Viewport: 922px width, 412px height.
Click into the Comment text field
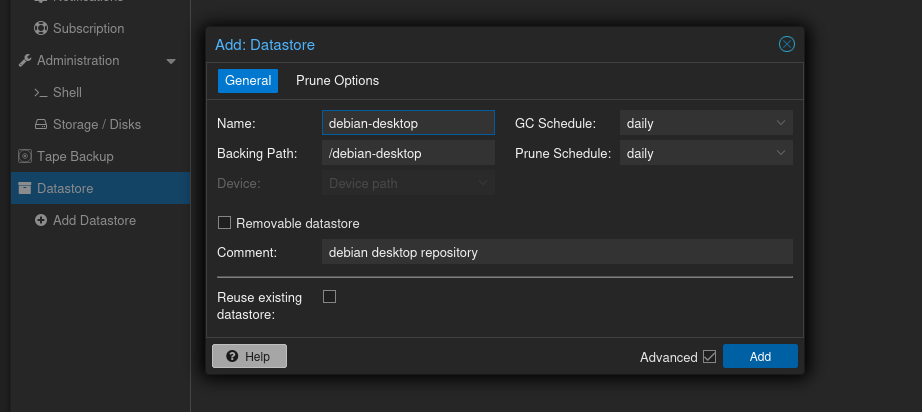(557, 252)
